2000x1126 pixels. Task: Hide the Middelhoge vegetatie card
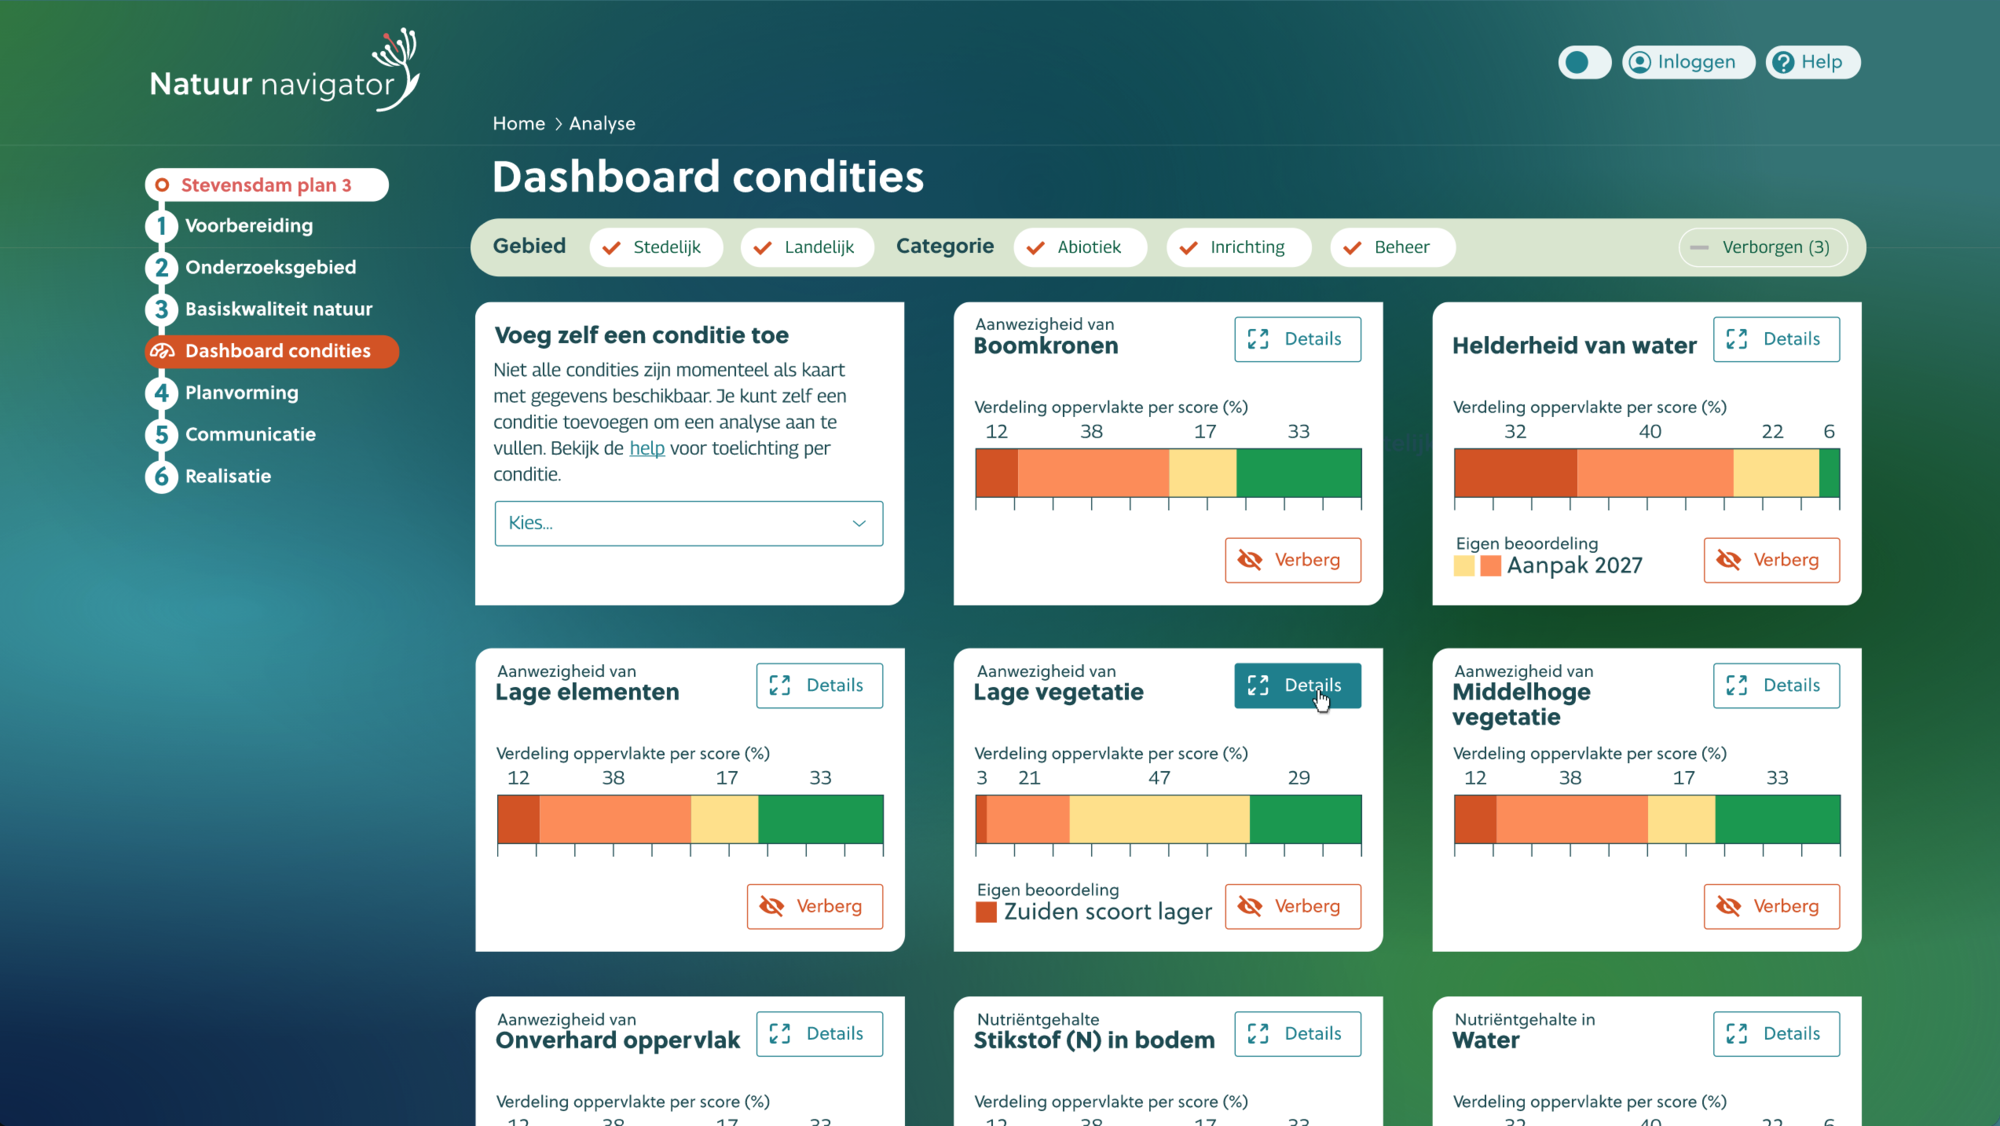(1772, 906)
